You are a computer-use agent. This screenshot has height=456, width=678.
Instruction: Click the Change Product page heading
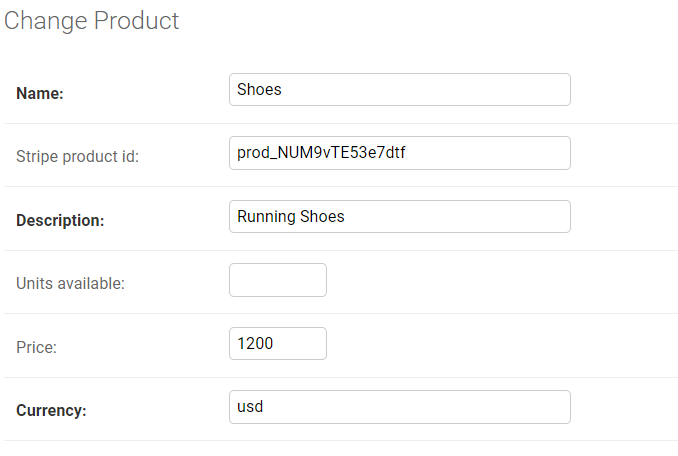91,21
